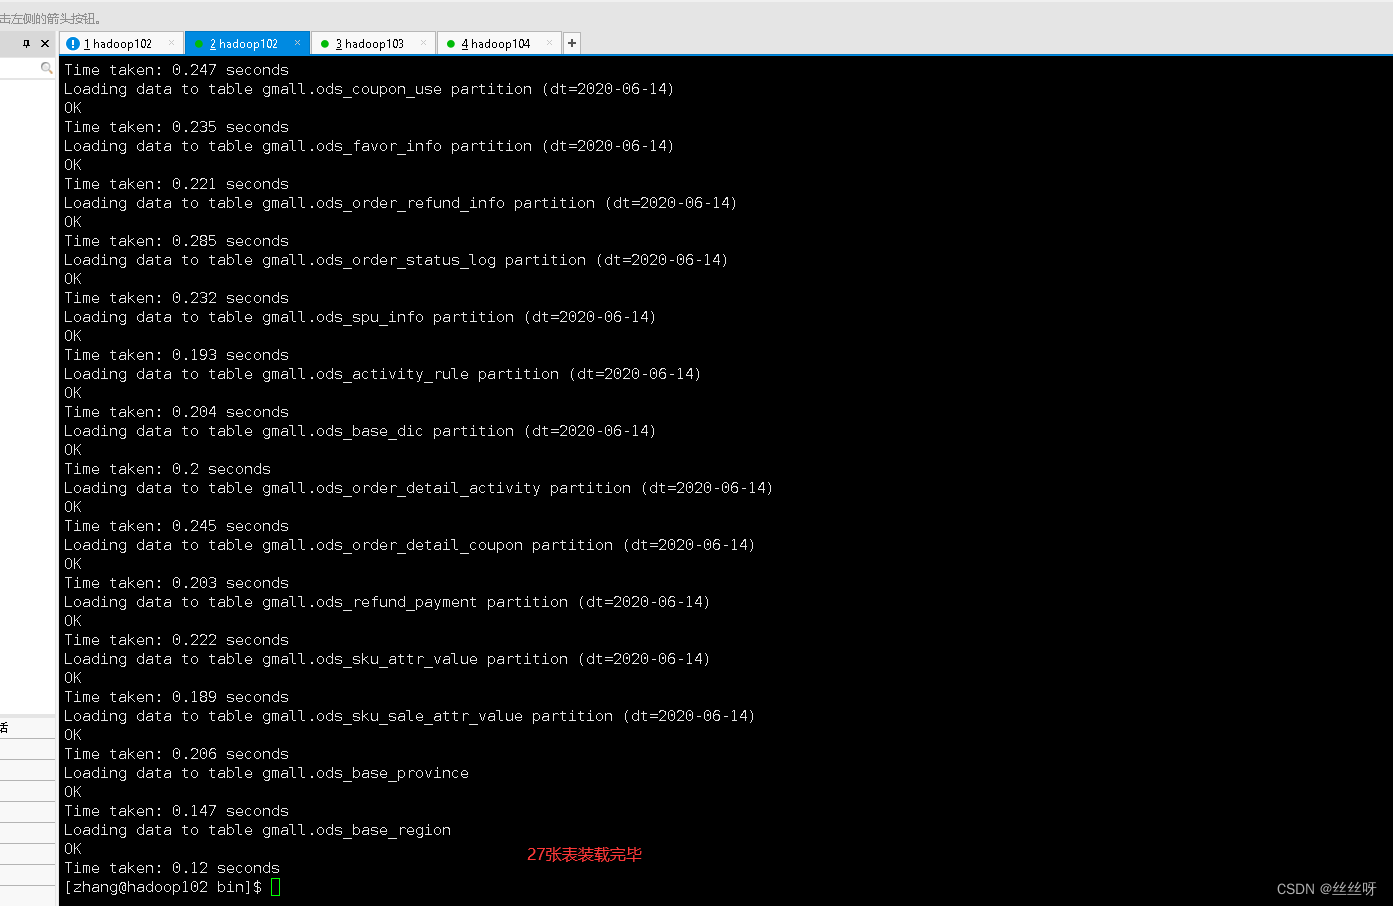
Task: Click the line loading gmall.ods_favor_info partition
Action: (369, 146)
